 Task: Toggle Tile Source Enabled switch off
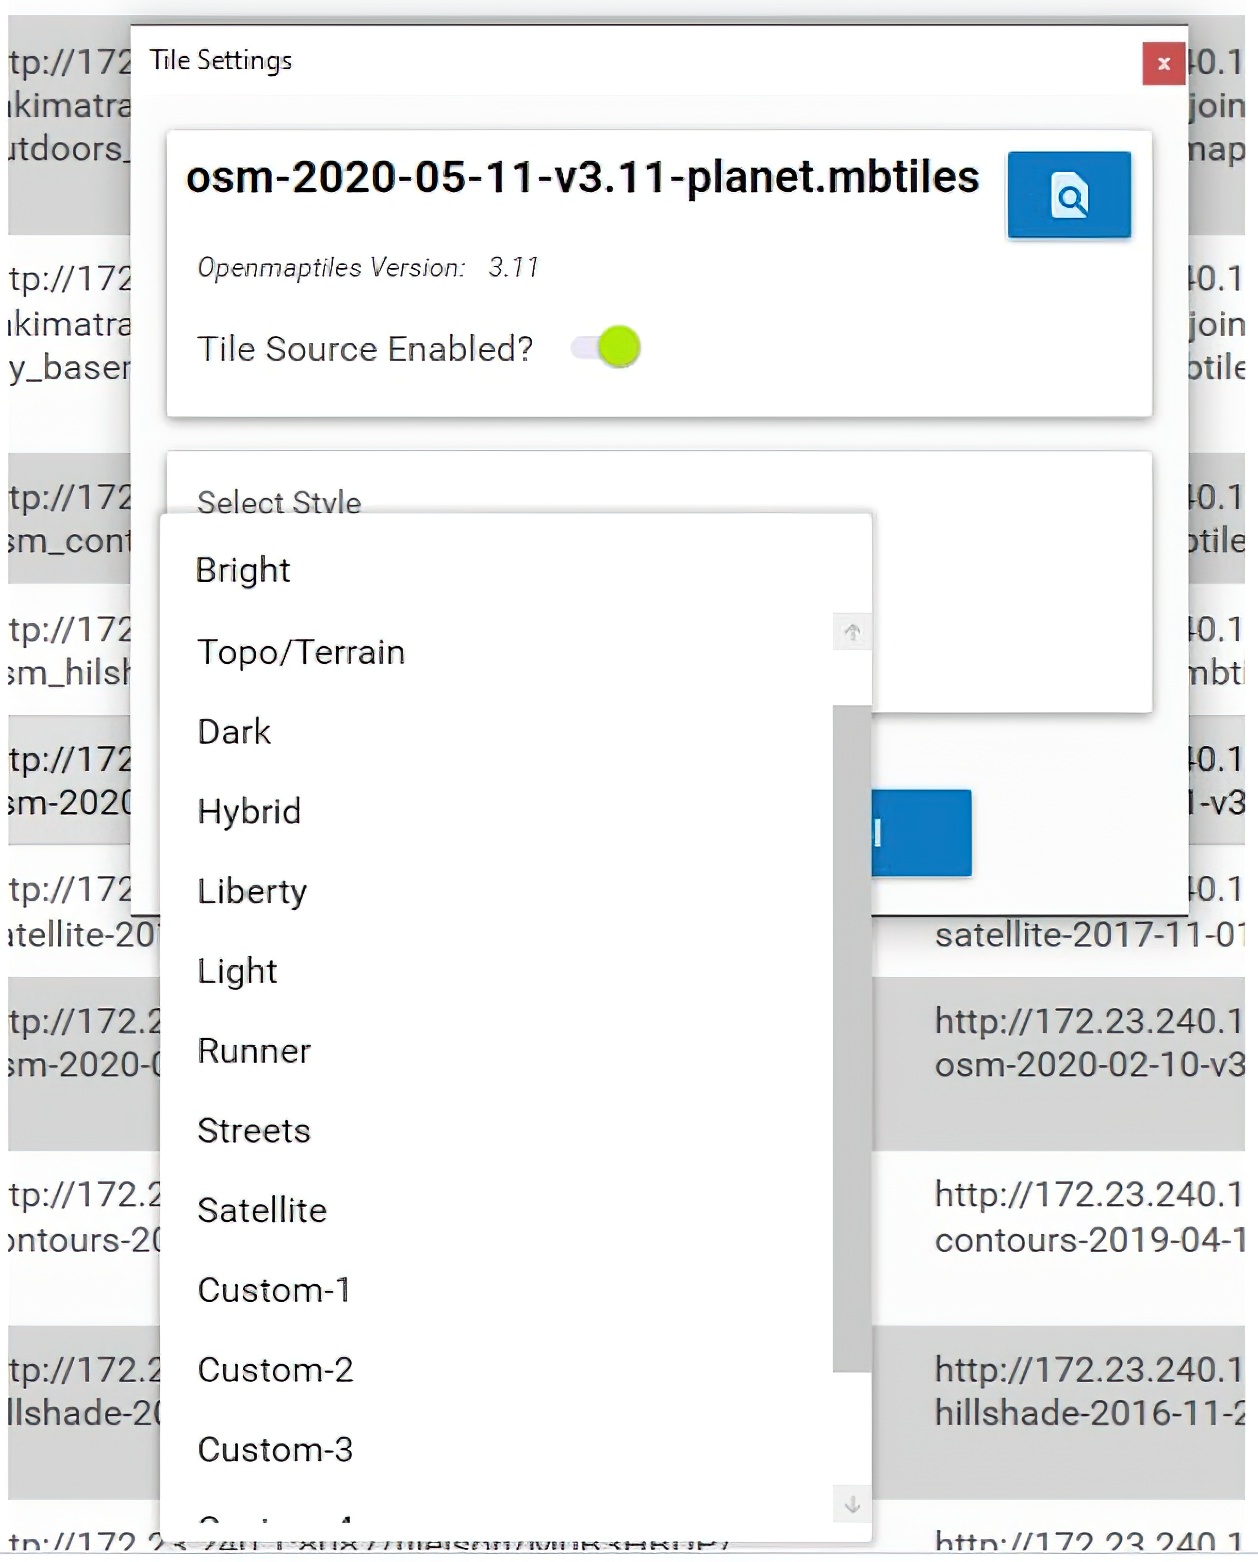606,348
